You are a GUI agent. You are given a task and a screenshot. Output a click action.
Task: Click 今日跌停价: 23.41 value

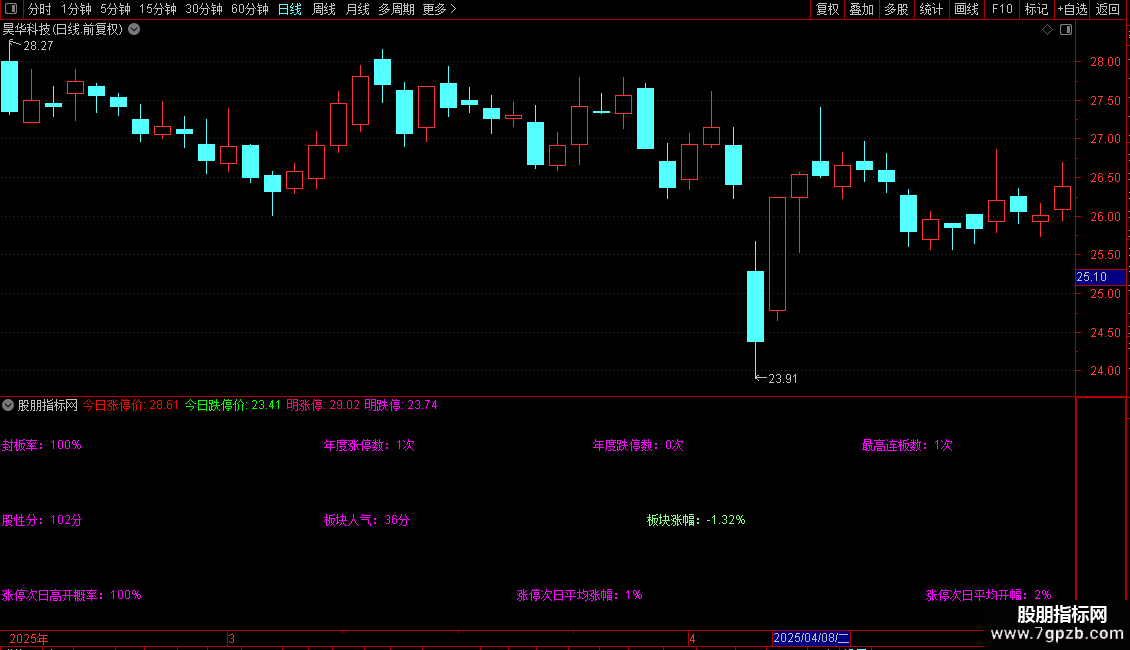click(232, 405)
